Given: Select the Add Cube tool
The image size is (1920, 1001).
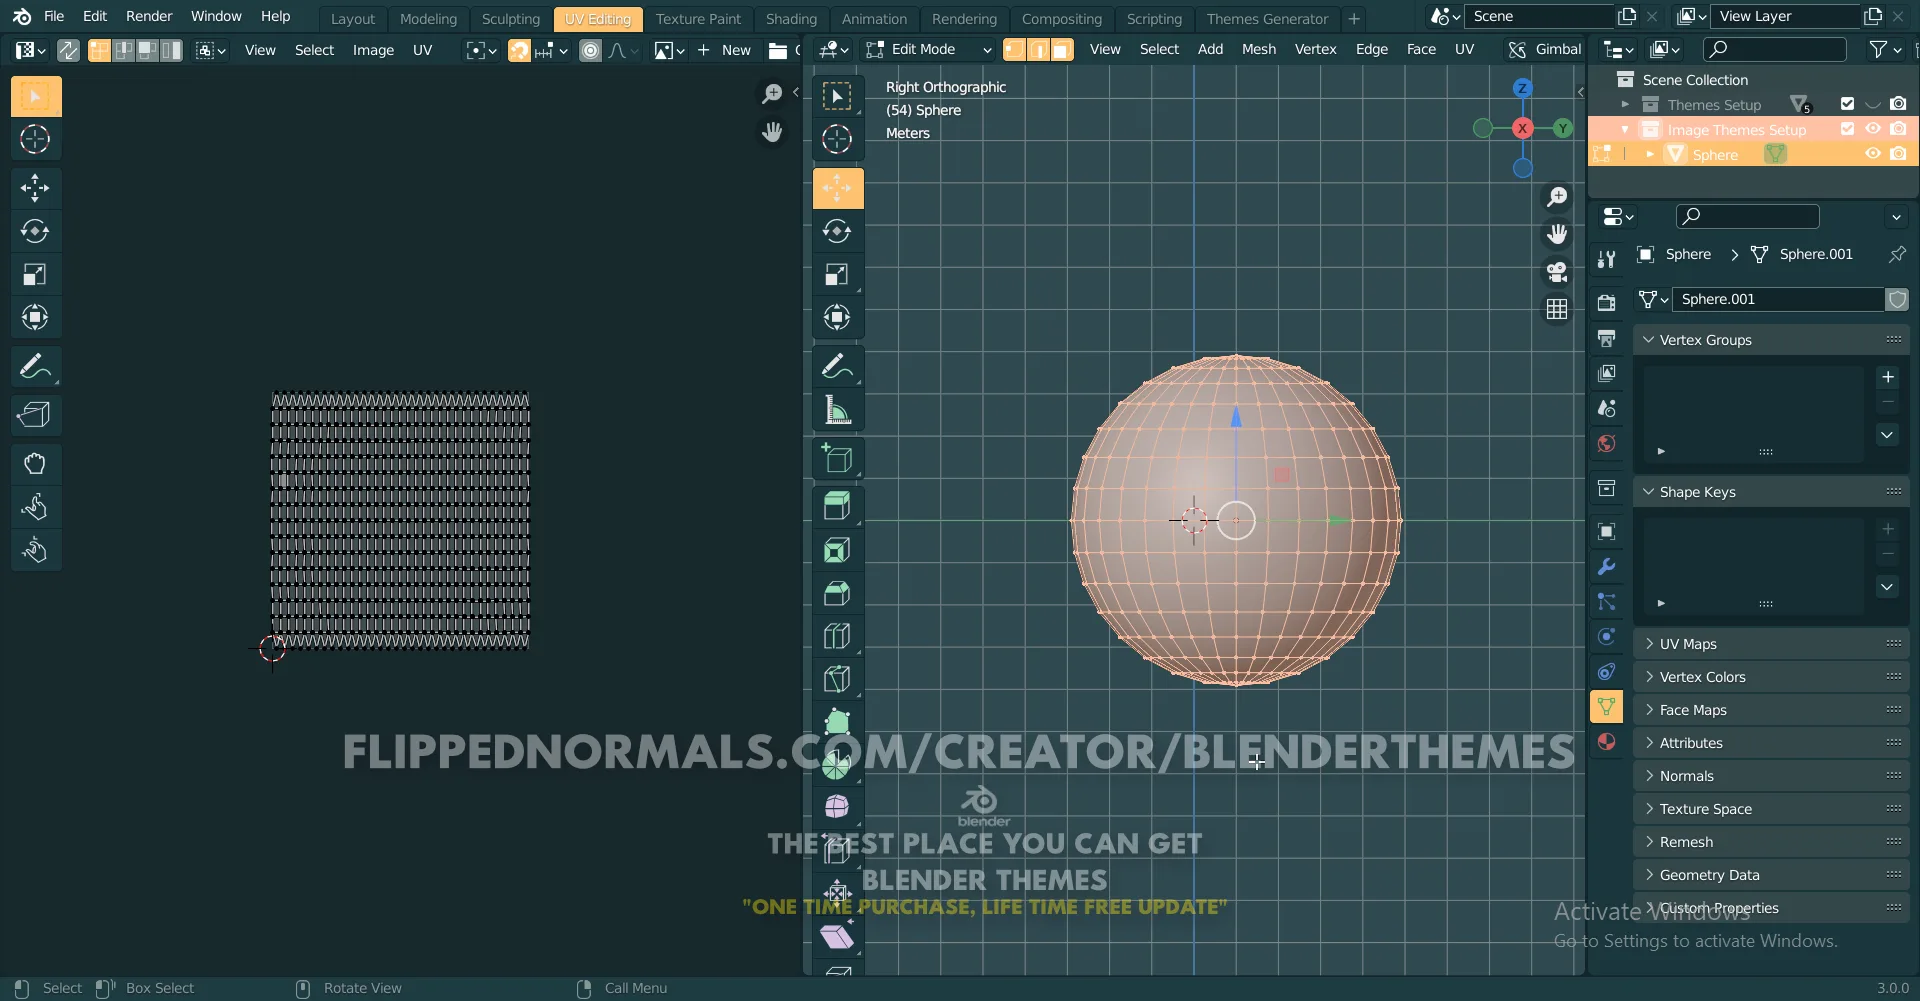Looking at the screenshot, I should (837, 459).
